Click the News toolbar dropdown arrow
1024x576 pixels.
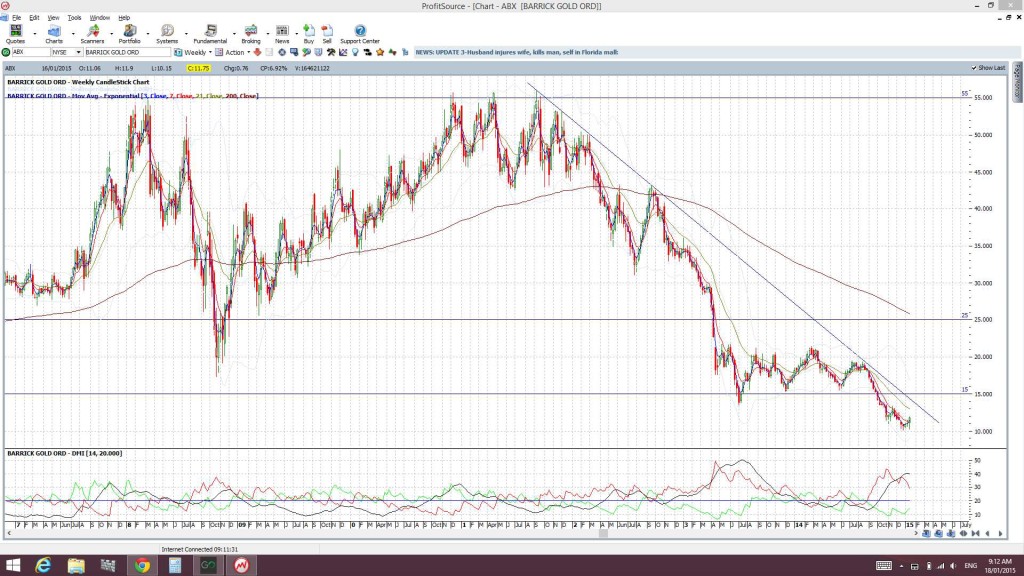point(296,33)
